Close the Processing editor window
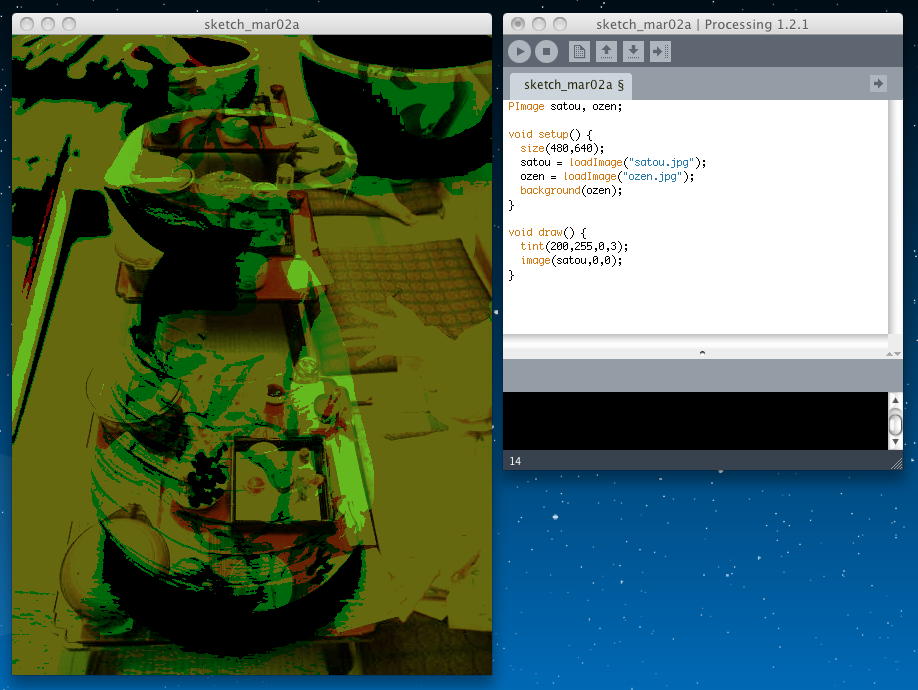 (x=518, y=24)
